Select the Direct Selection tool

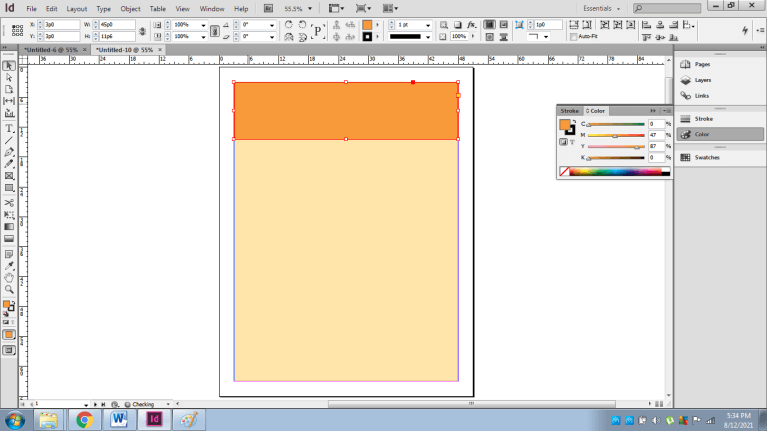(9, 77)
